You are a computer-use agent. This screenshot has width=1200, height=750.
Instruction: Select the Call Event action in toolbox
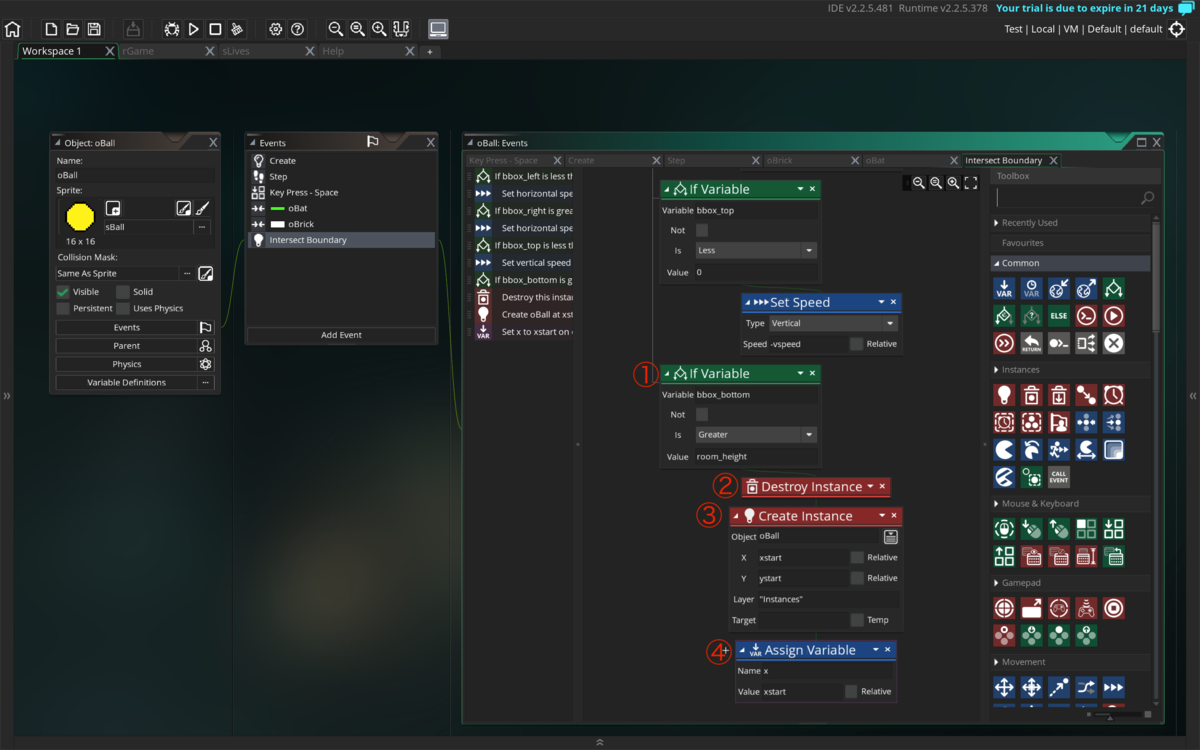(1057, 476)
